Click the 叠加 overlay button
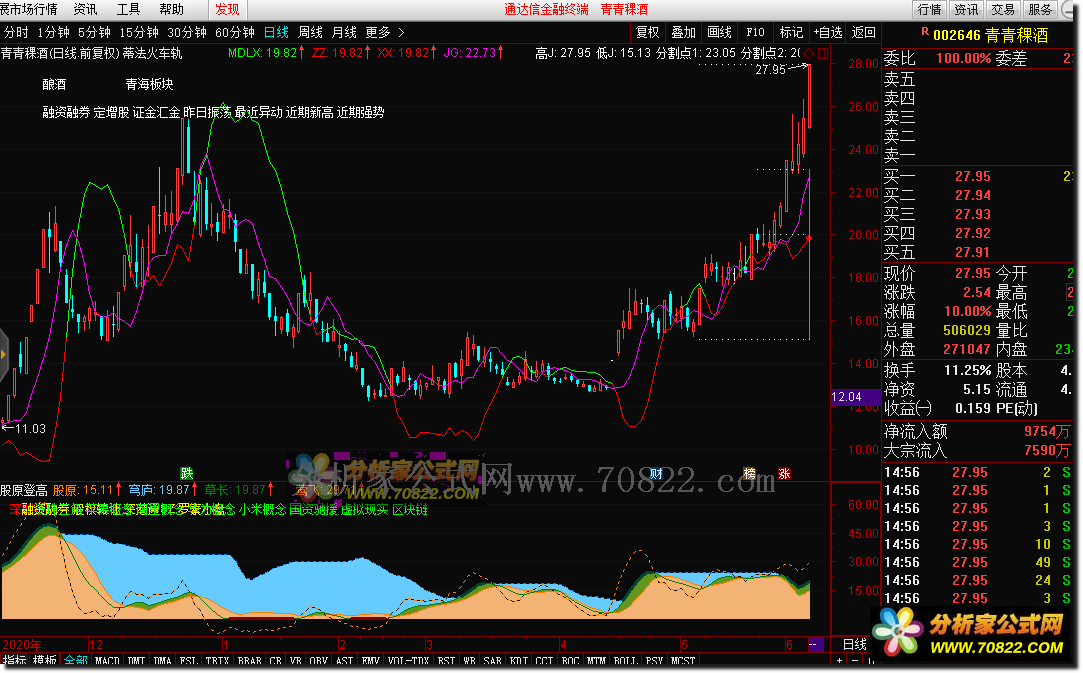The width and height of the screenshot is (1083, 673). coord(683,32)
